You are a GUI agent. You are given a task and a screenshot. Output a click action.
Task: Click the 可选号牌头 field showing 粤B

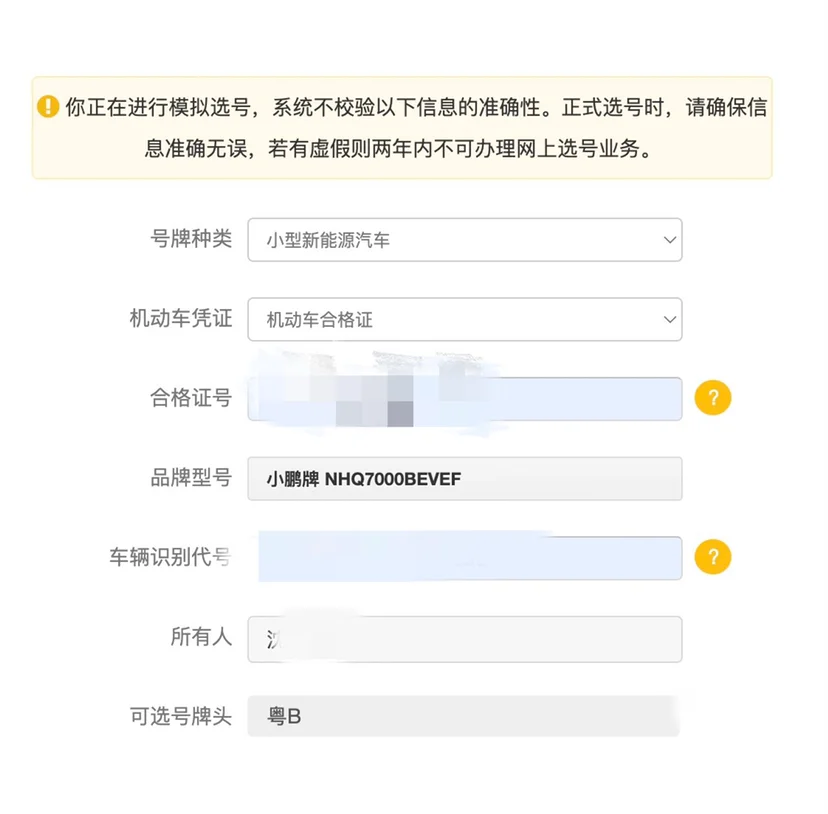pyautogui.click(x=463, y=717)
